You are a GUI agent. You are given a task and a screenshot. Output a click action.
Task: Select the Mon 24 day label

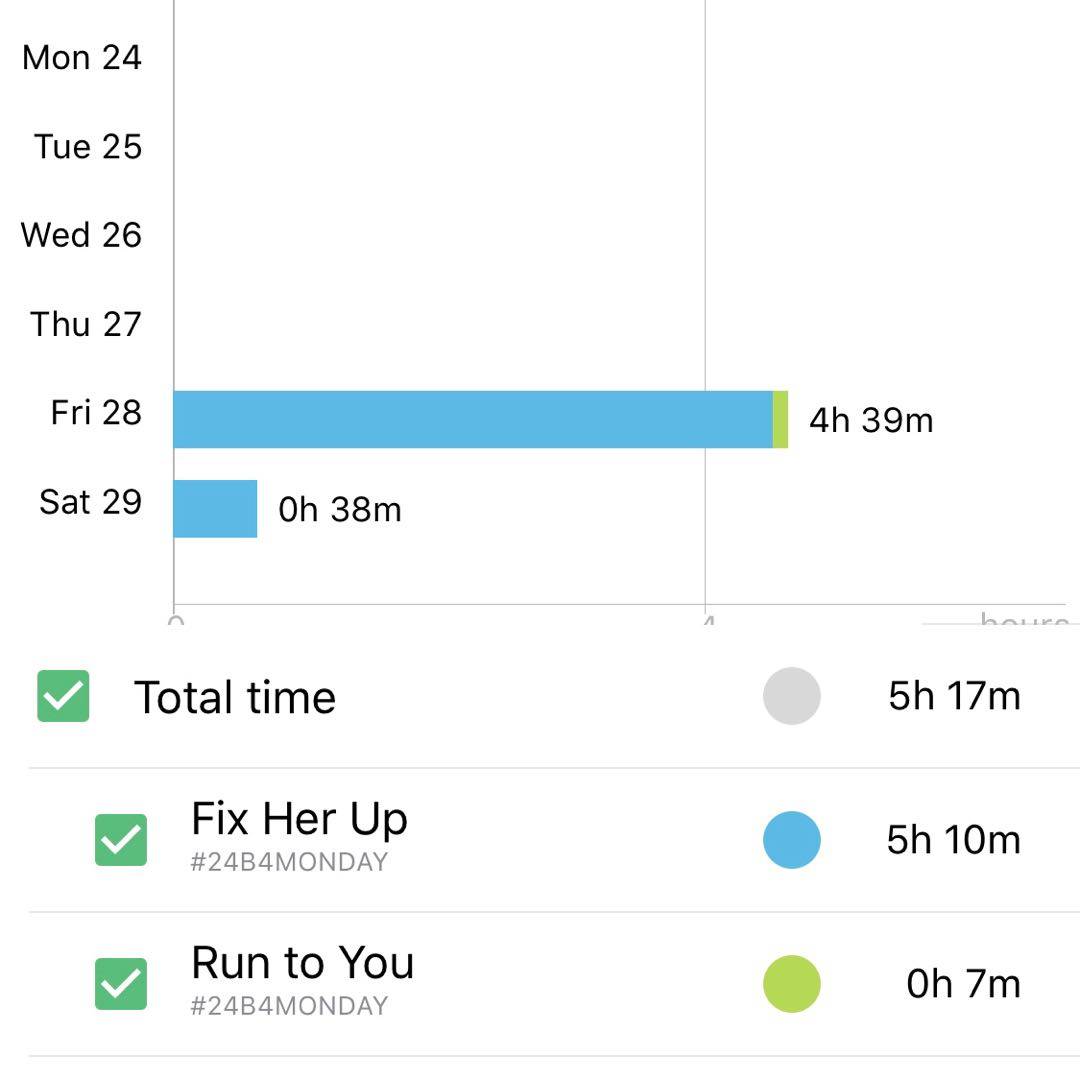tap(82, 58)
